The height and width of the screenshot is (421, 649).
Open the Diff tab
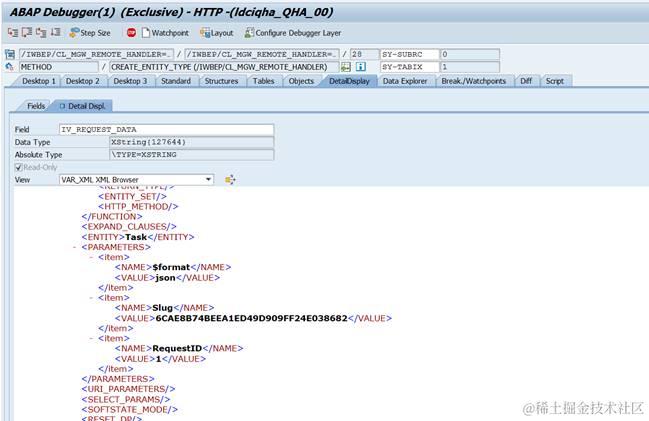coord(526,81)
